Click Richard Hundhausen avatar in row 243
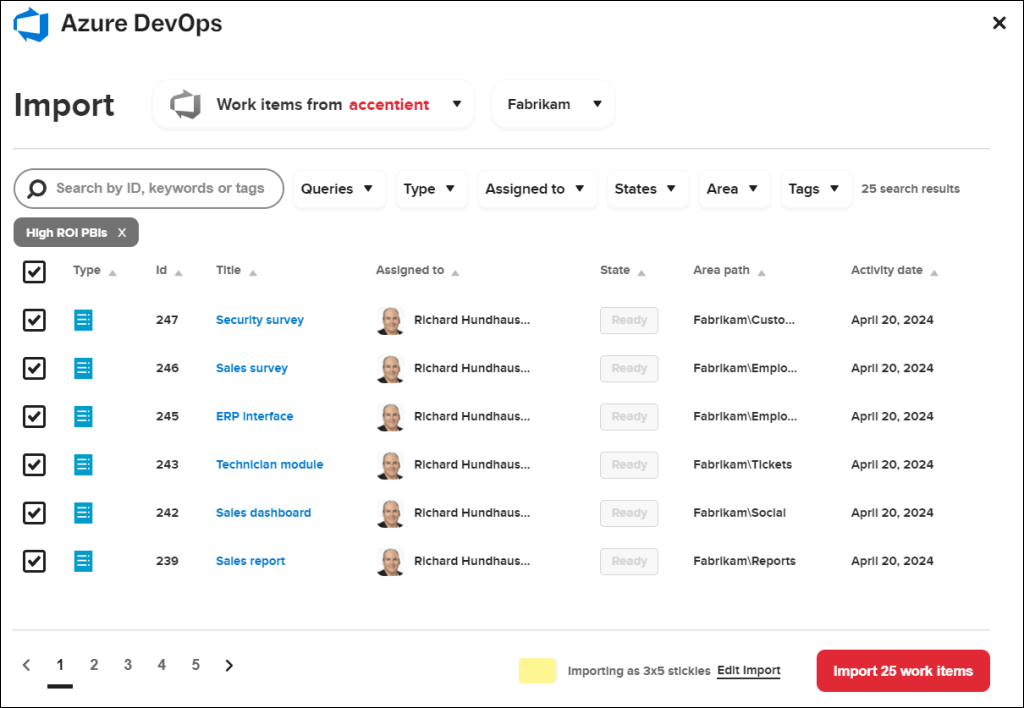Image resolution: width=1024 pixels, height=708 pixels. (x=391, y=466)
